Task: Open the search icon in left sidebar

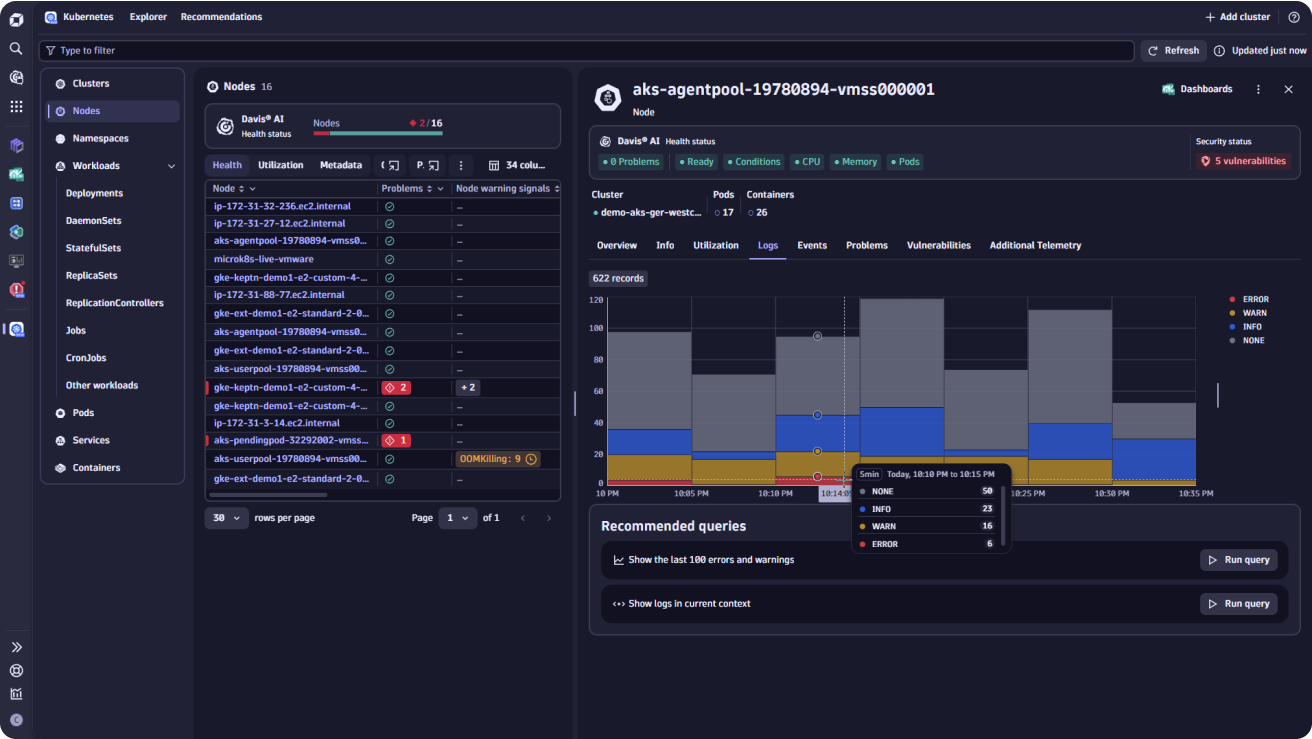Action: 16,48
